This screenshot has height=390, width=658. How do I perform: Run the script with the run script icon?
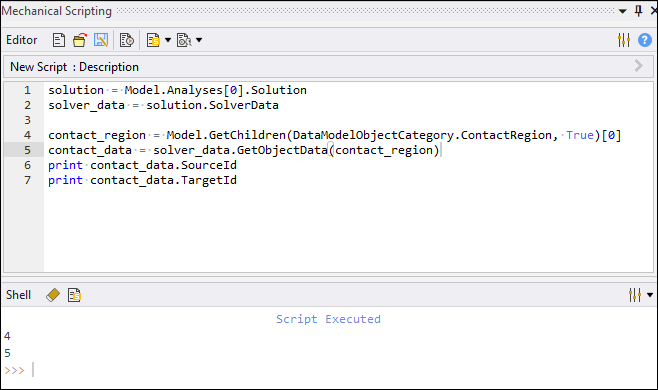pyautogui.click(x=126, y=40)
